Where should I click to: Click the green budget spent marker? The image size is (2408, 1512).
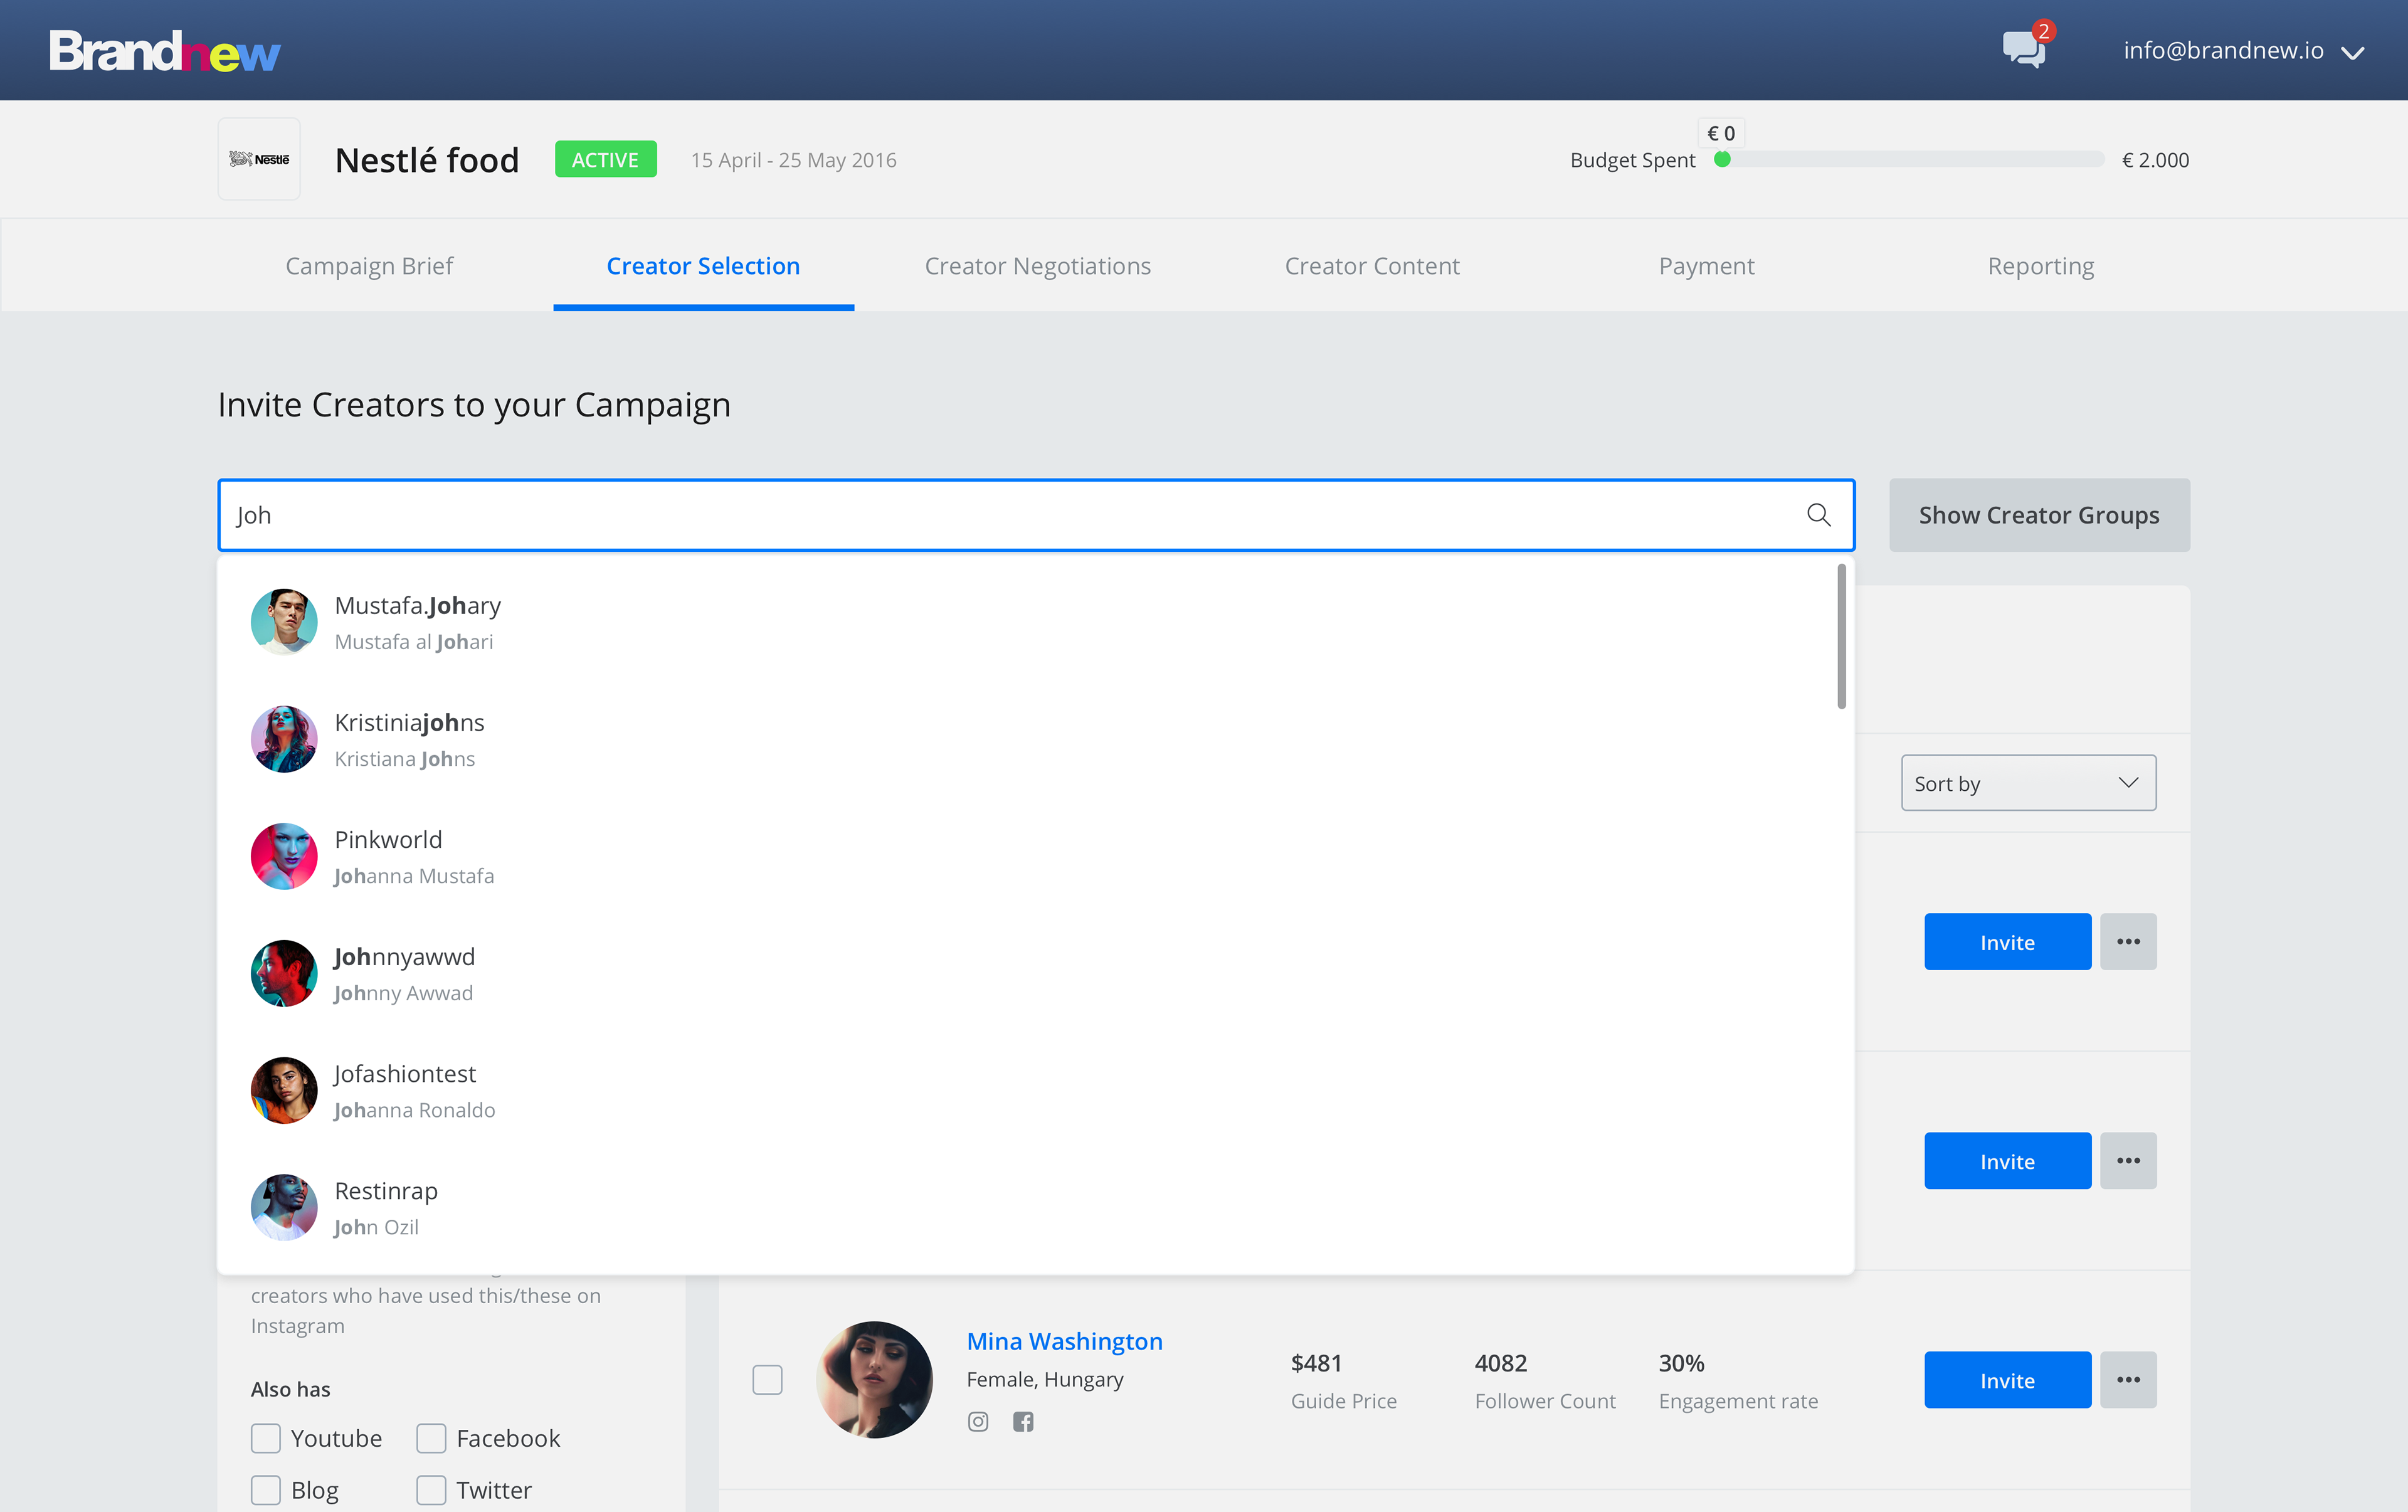click(x=1722, y=160)
